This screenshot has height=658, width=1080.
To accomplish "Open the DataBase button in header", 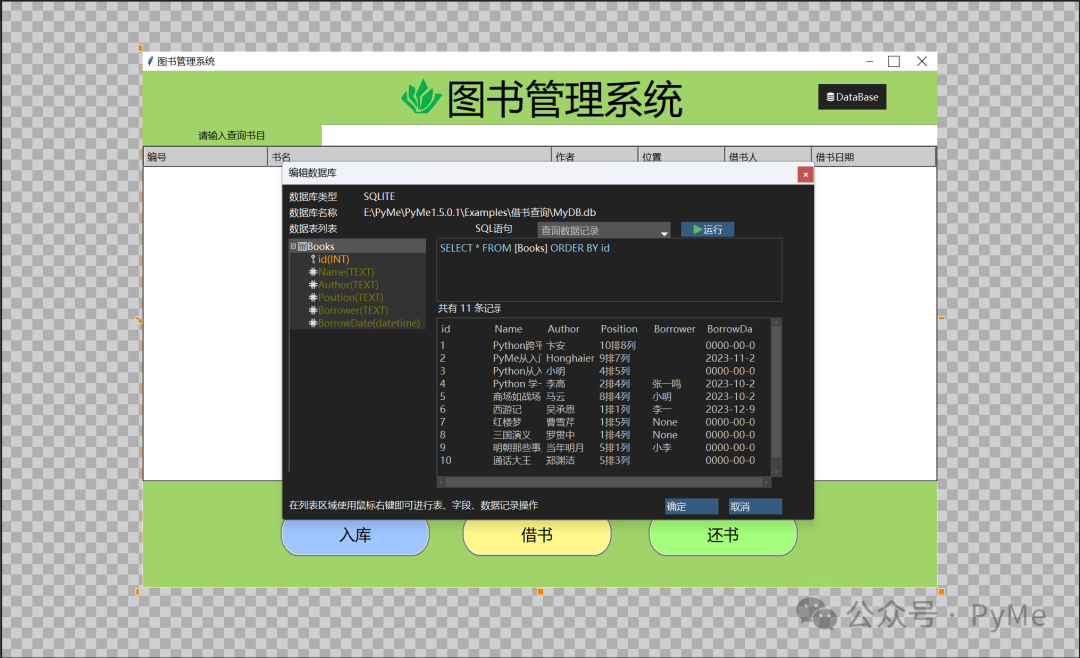I will pyautogui.click(x=852, y=97).
